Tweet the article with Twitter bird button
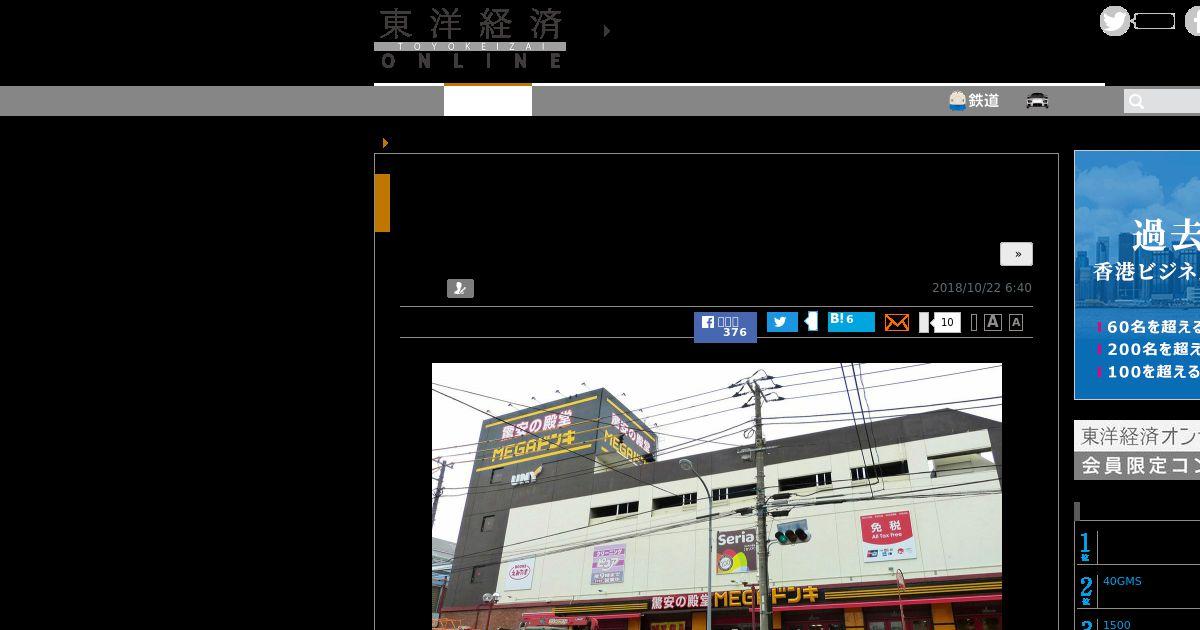Screen dimensions: 1200x630 pyautogui.click(x=782, y=322)
